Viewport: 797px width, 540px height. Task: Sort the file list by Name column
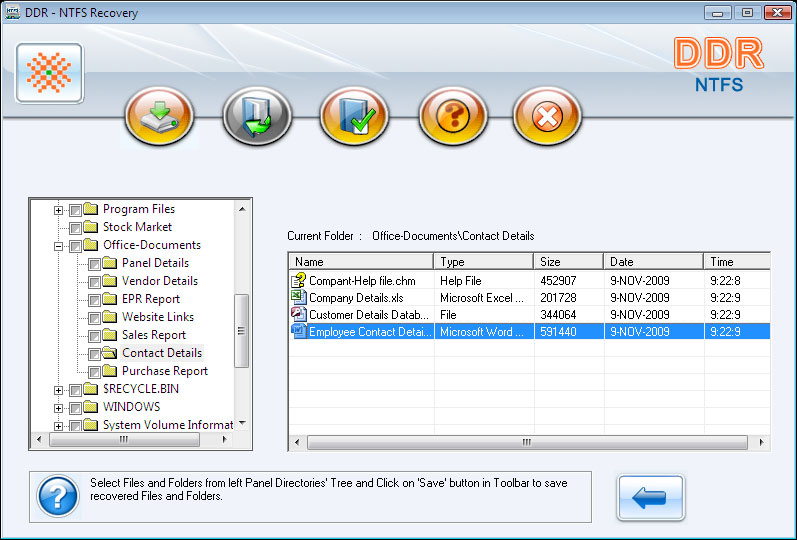[361, 261]
